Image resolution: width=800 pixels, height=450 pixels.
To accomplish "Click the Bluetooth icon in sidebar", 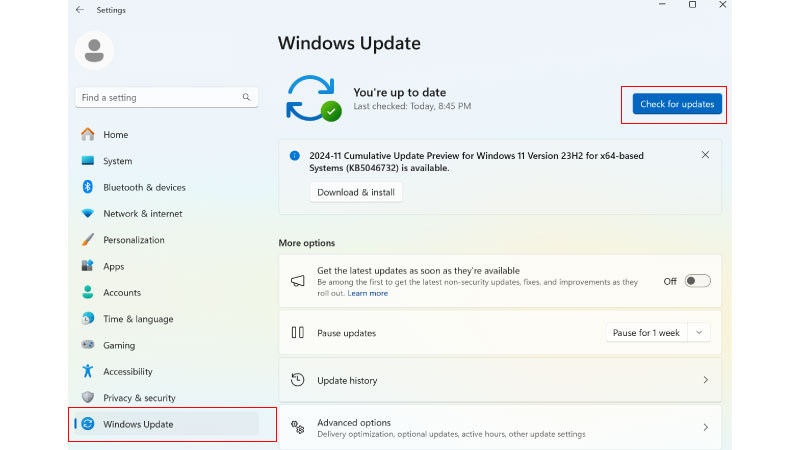I will (x=88, y=187).
